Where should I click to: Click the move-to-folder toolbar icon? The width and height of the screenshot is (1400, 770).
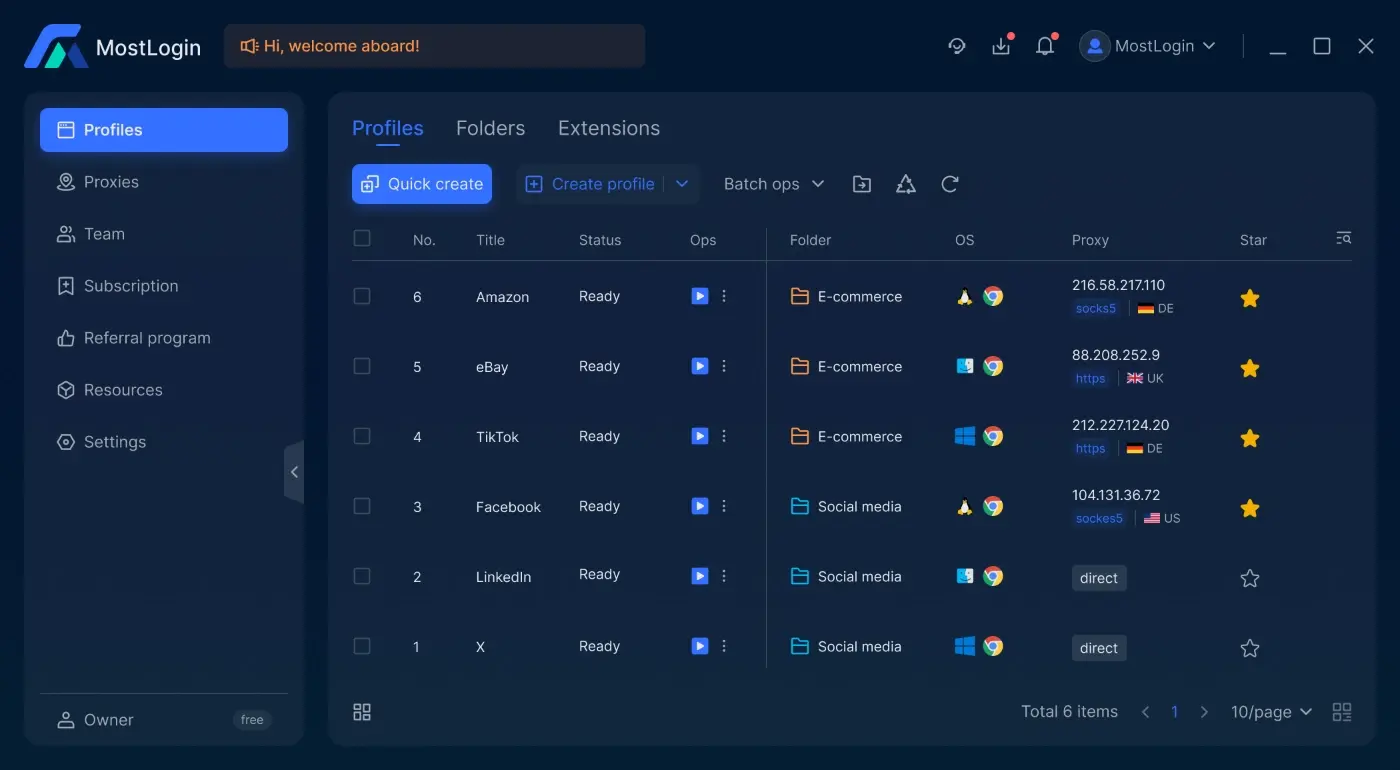point(862,184)
